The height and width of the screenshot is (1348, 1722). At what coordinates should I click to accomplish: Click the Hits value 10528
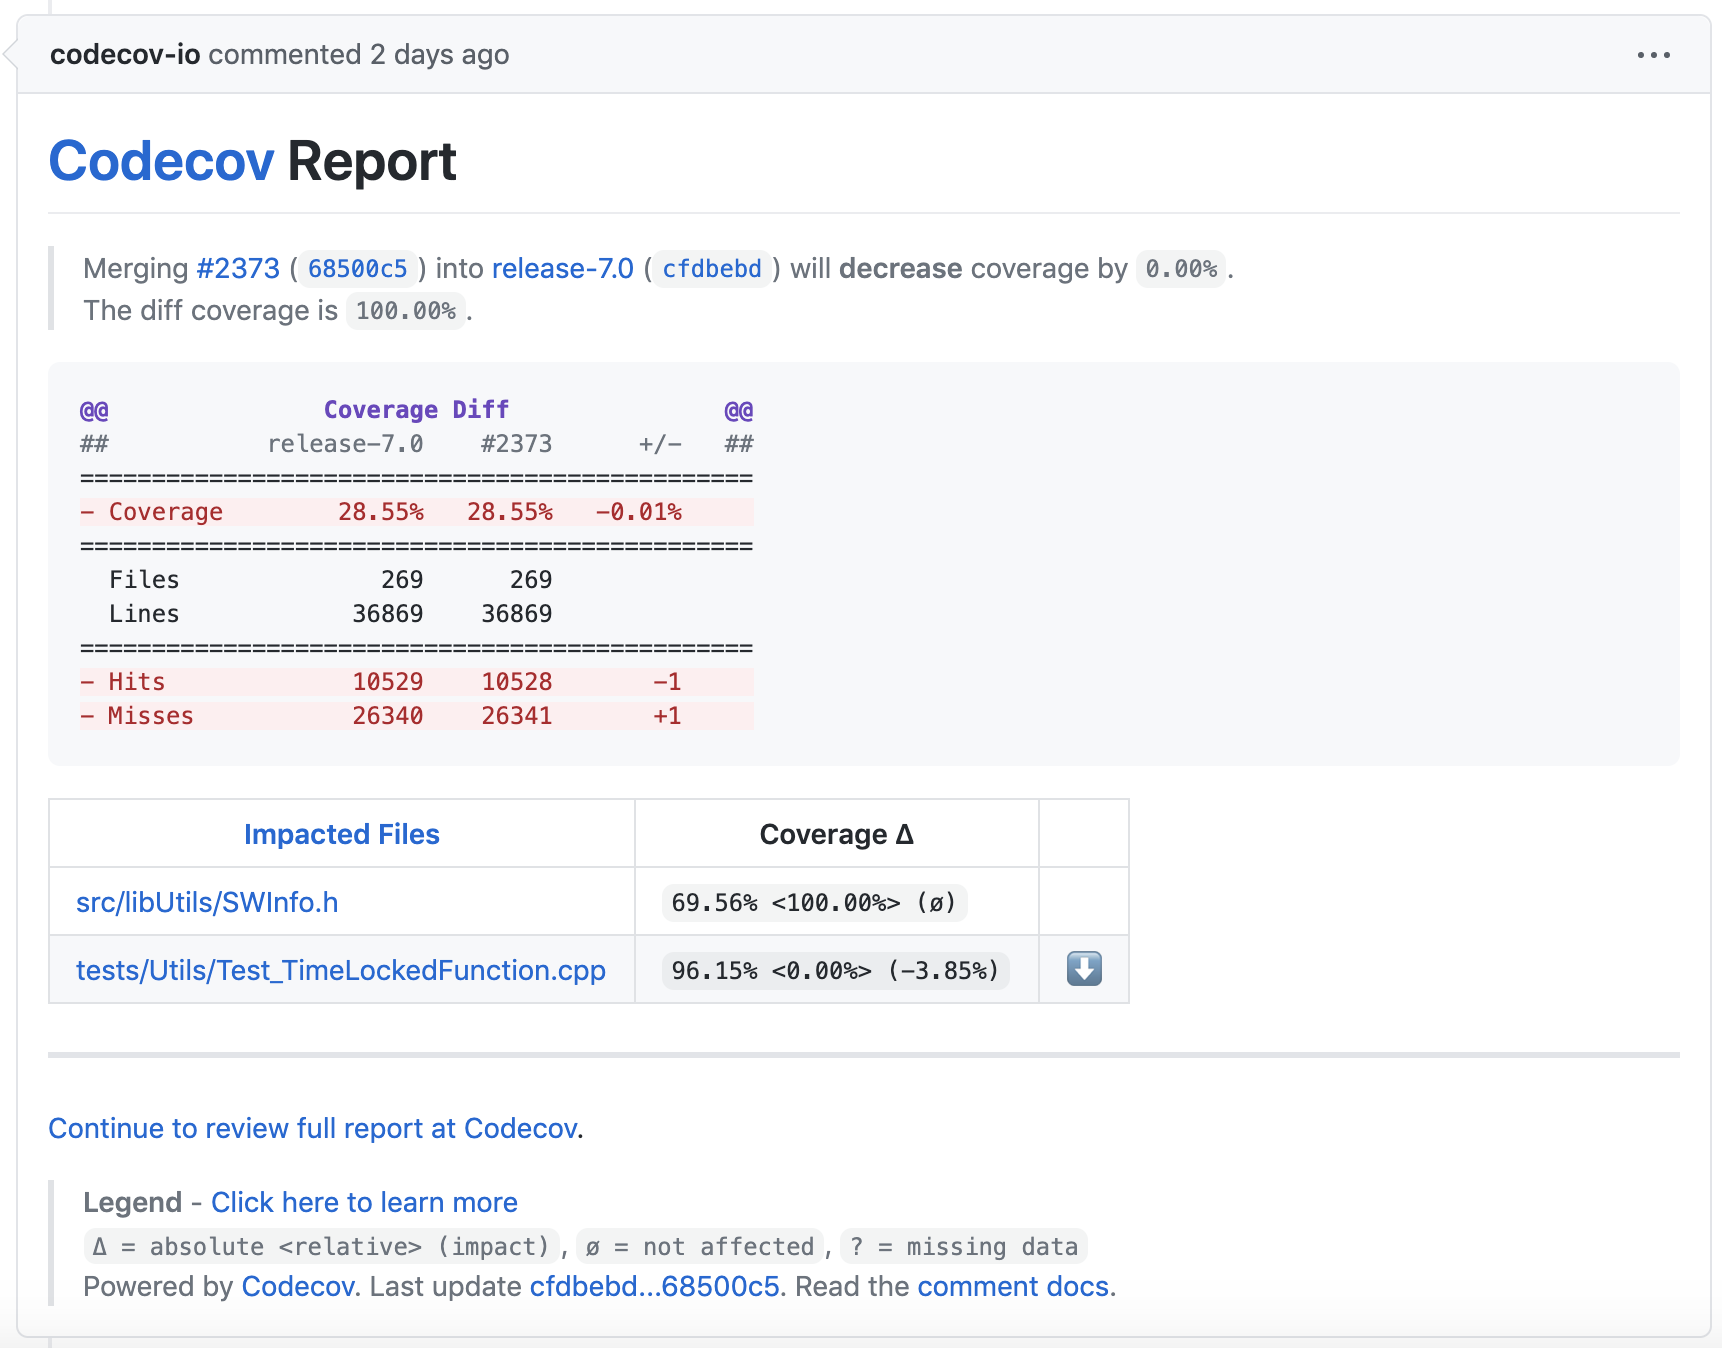coord(517,682)
